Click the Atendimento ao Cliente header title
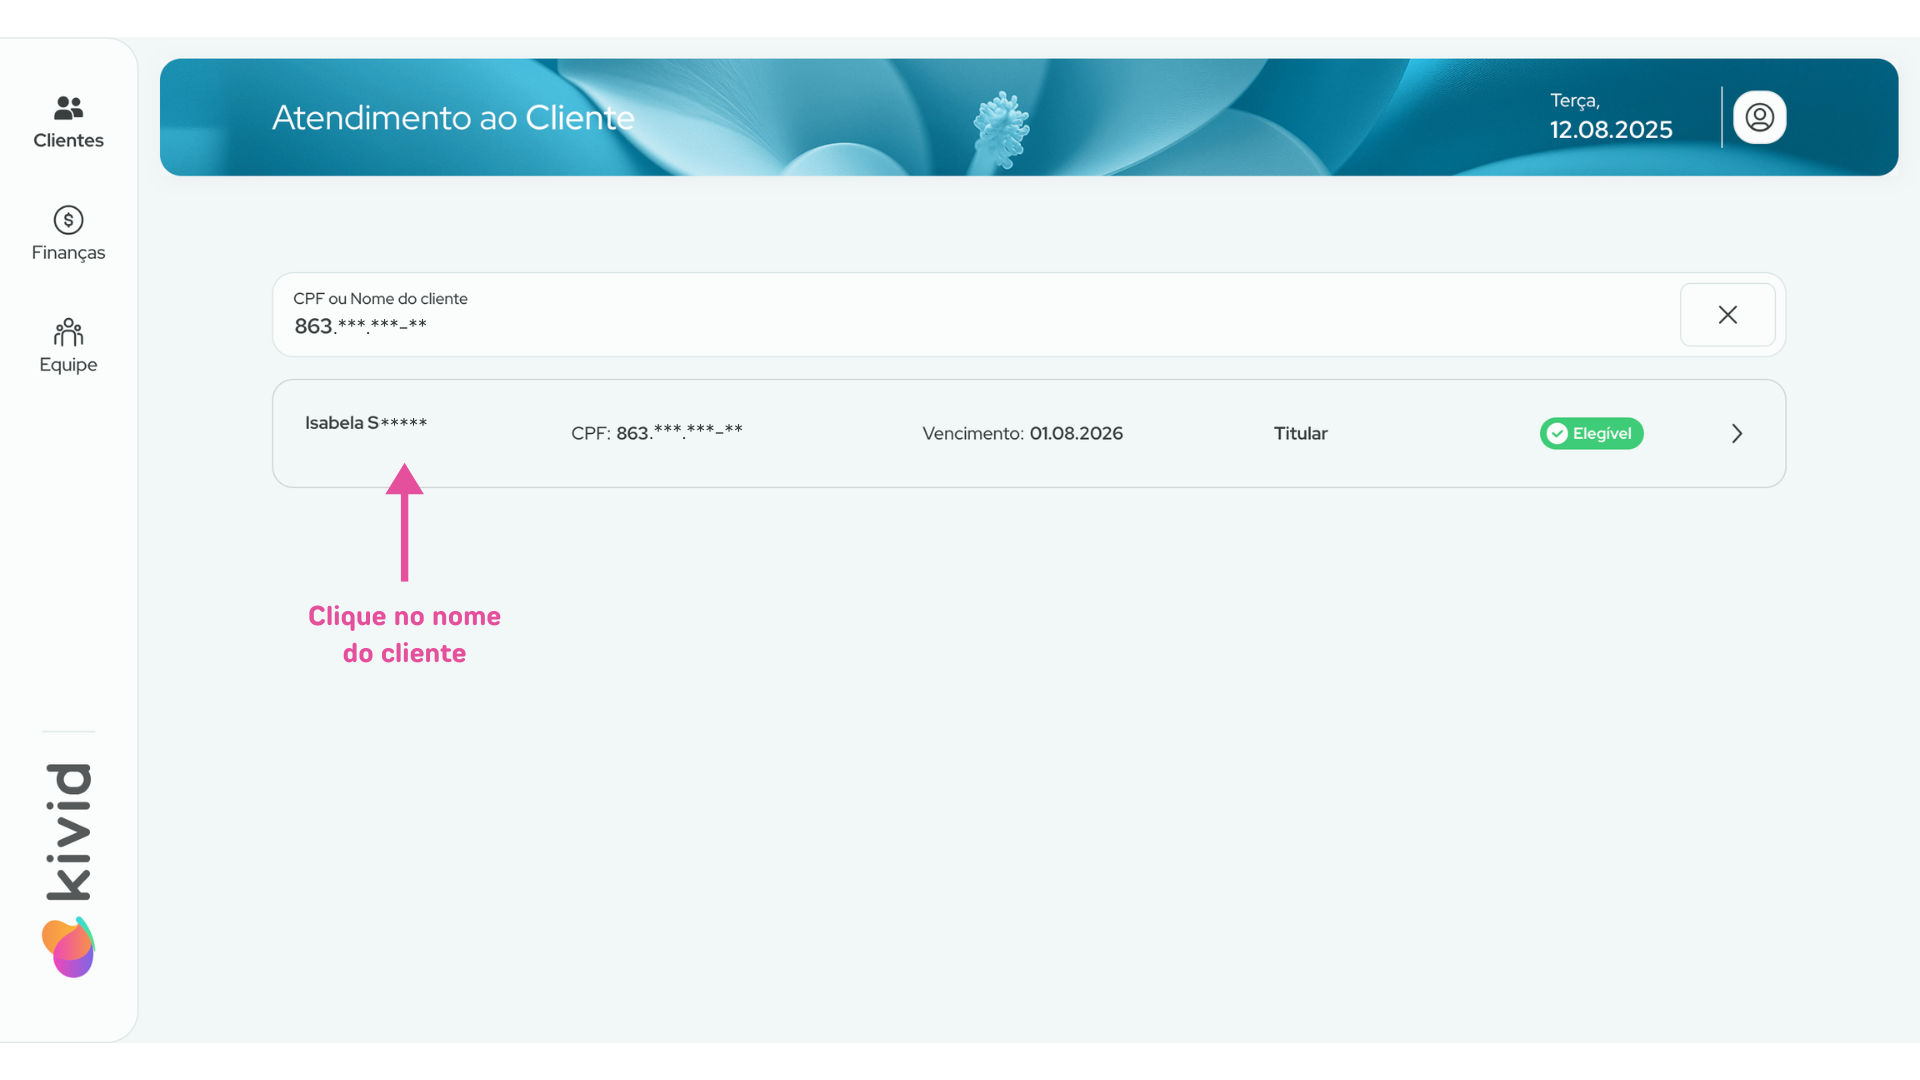Screen dimensions: 1920x1080 pyautogui.click(x=453, y=118)
